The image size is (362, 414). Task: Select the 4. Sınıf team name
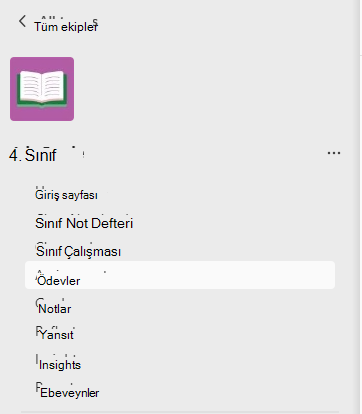click(33, 155)
